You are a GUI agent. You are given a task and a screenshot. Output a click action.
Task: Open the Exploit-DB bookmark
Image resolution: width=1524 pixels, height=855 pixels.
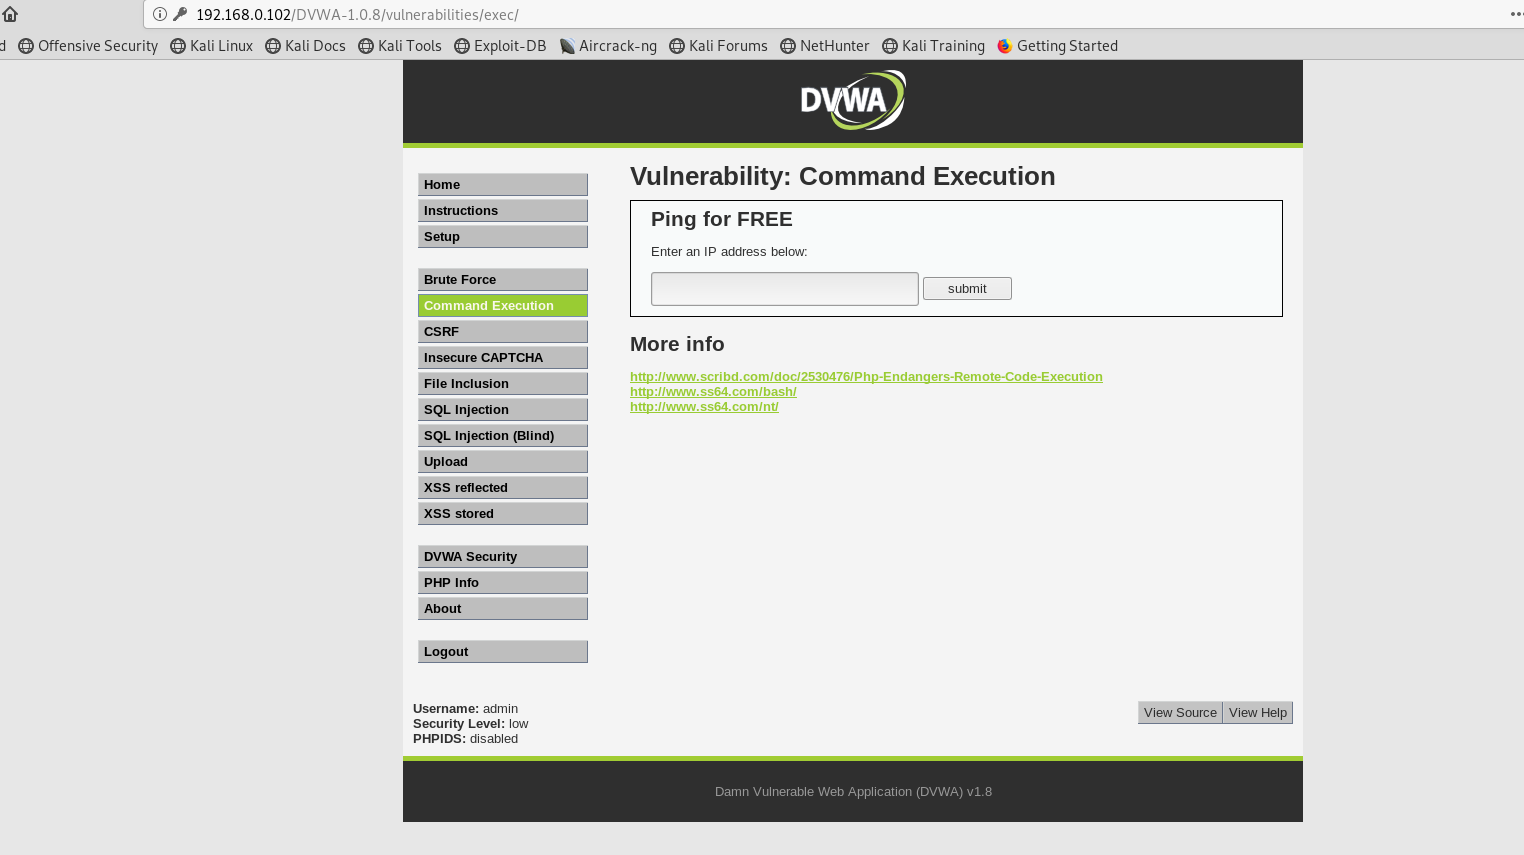[x=500, y=46]
